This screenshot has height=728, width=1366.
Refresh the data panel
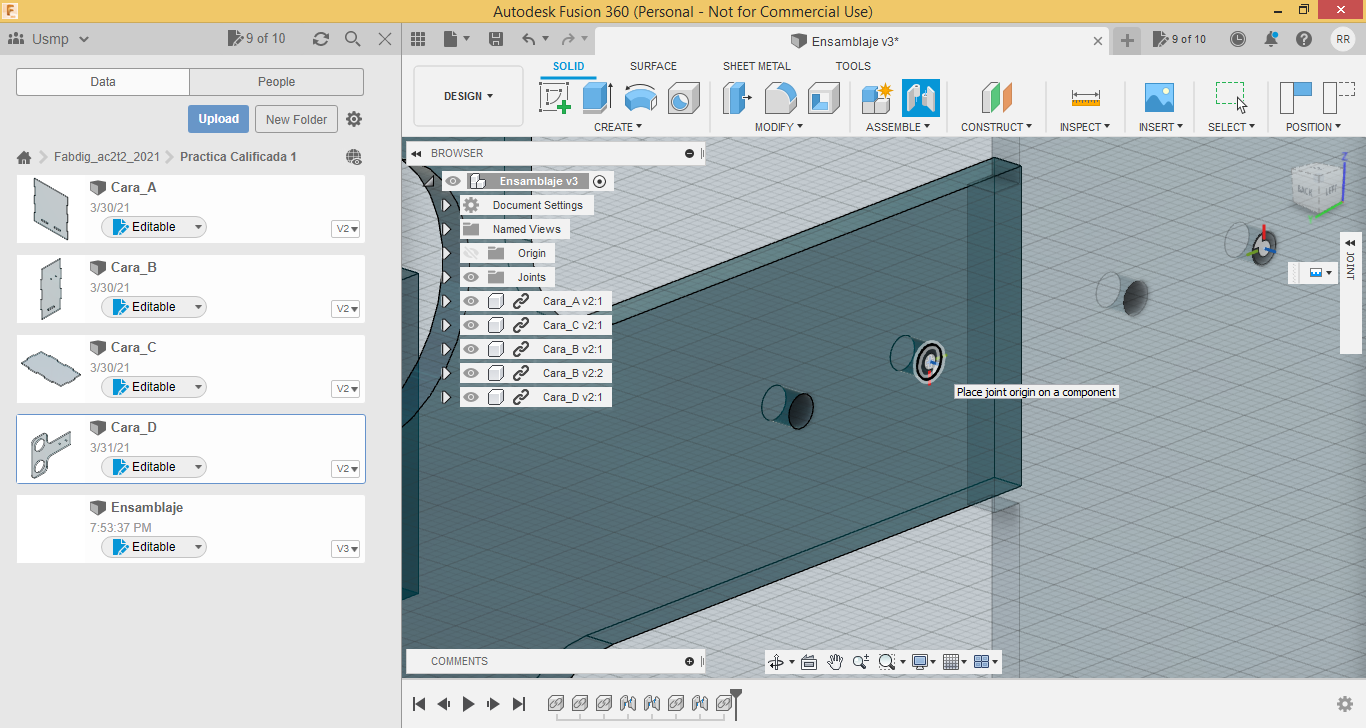pyautogui.click(x=321, y=39)
